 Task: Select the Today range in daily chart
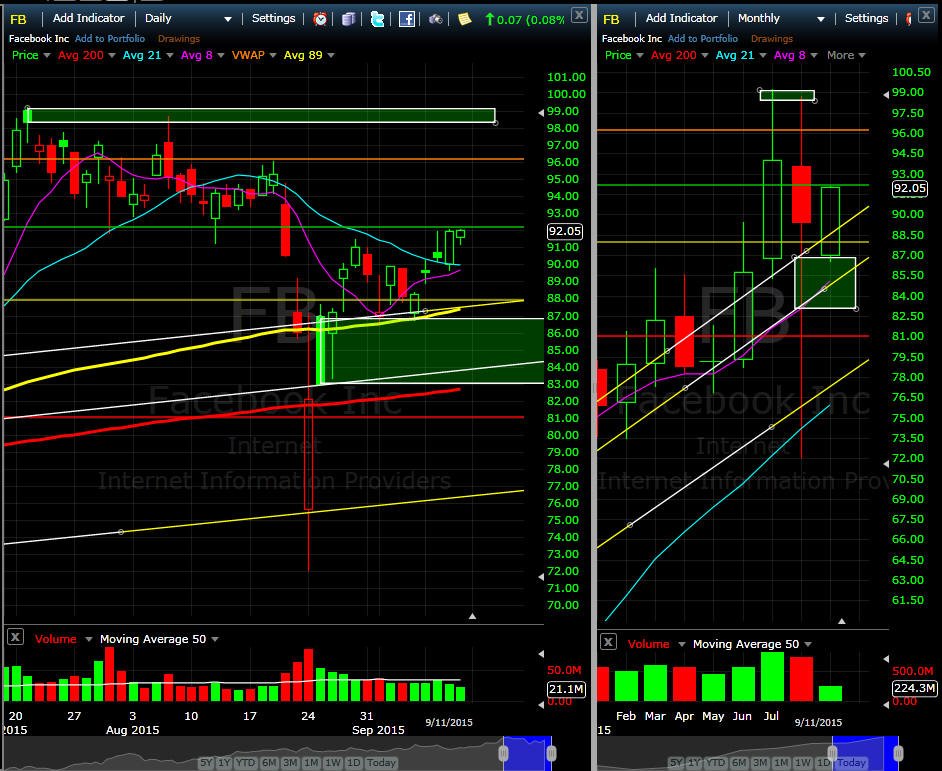381,763
